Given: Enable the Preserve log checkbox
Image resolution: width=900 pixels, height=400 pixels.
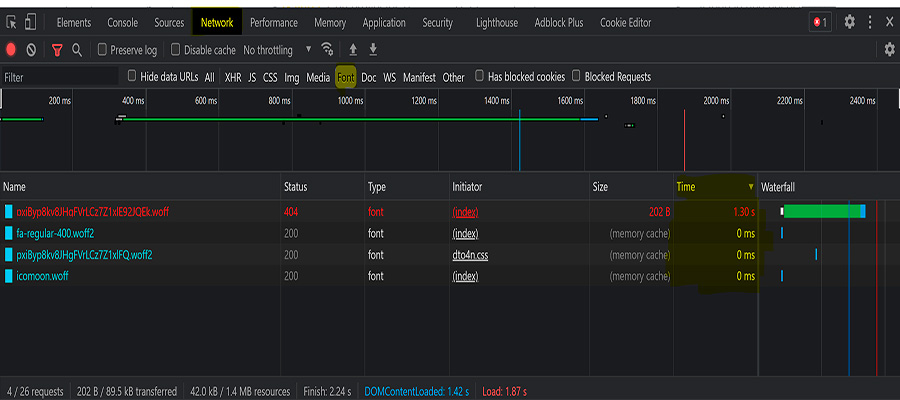Looking at the screenshot, I should click(102, 50).
